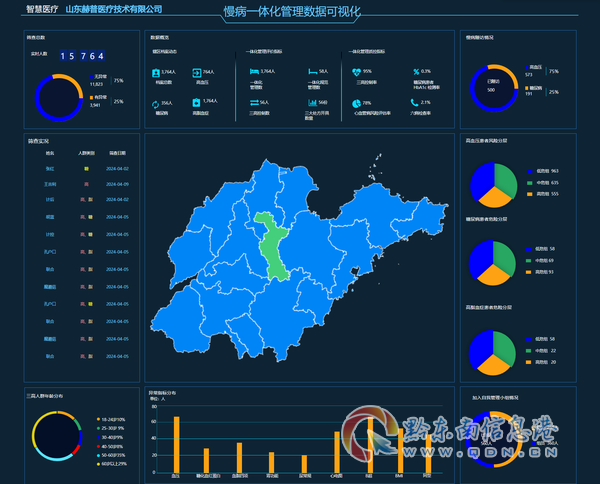This screenshot has width=600, height=484.
Task: Click the clipboard icon beside 1,764人
Action: click(x=196, y=103)
